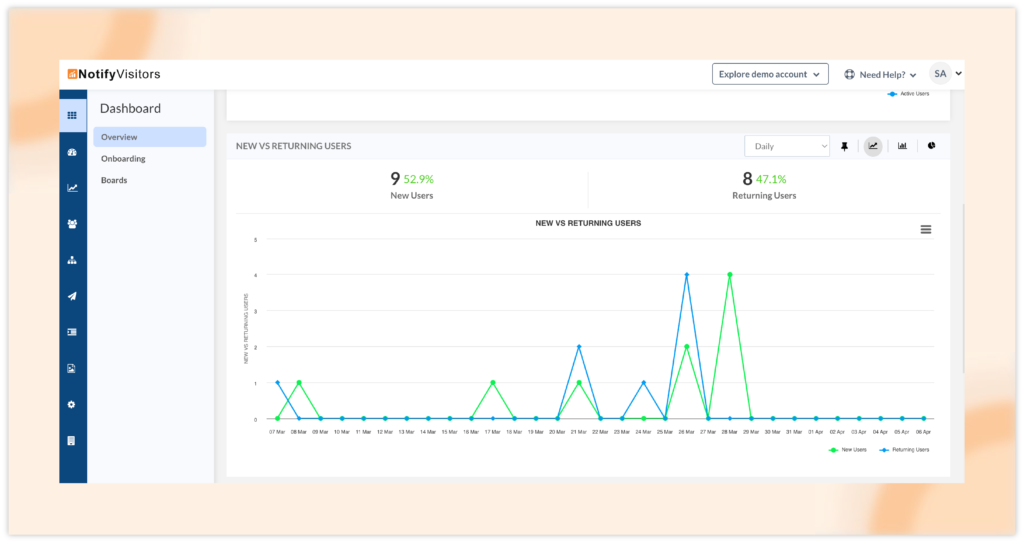Toggle Active Users legend in upper chart

click(908, 93)
